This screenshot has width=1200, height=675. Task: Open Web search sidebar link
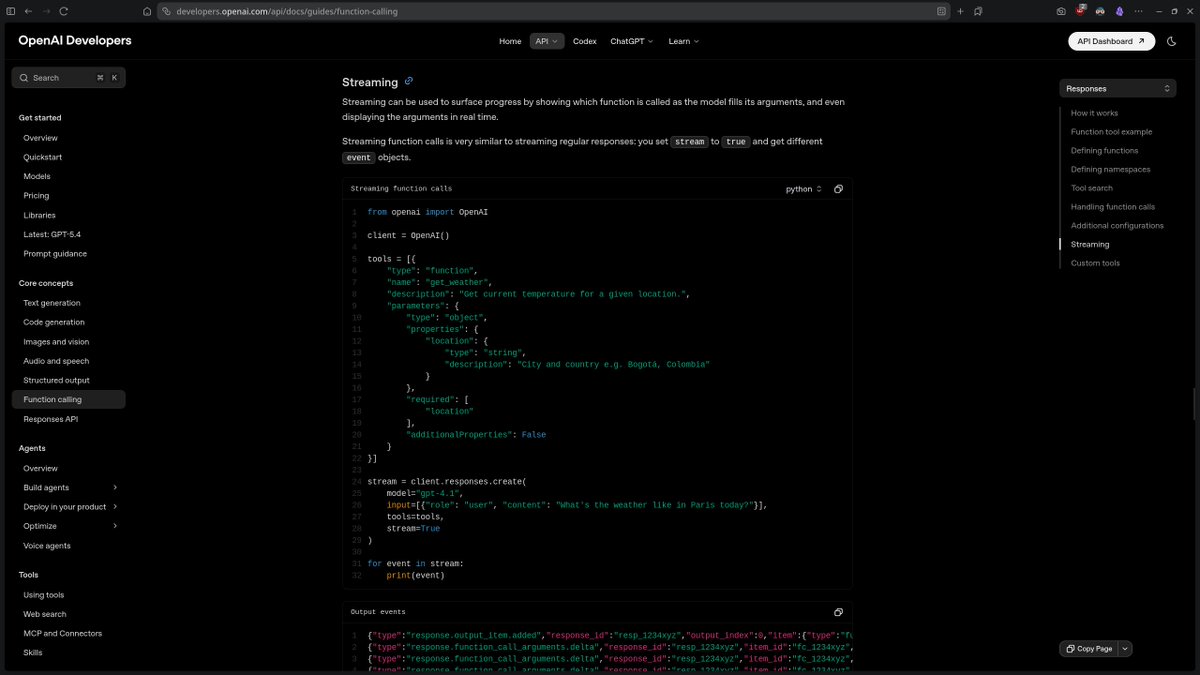click(x=45, y=614)
